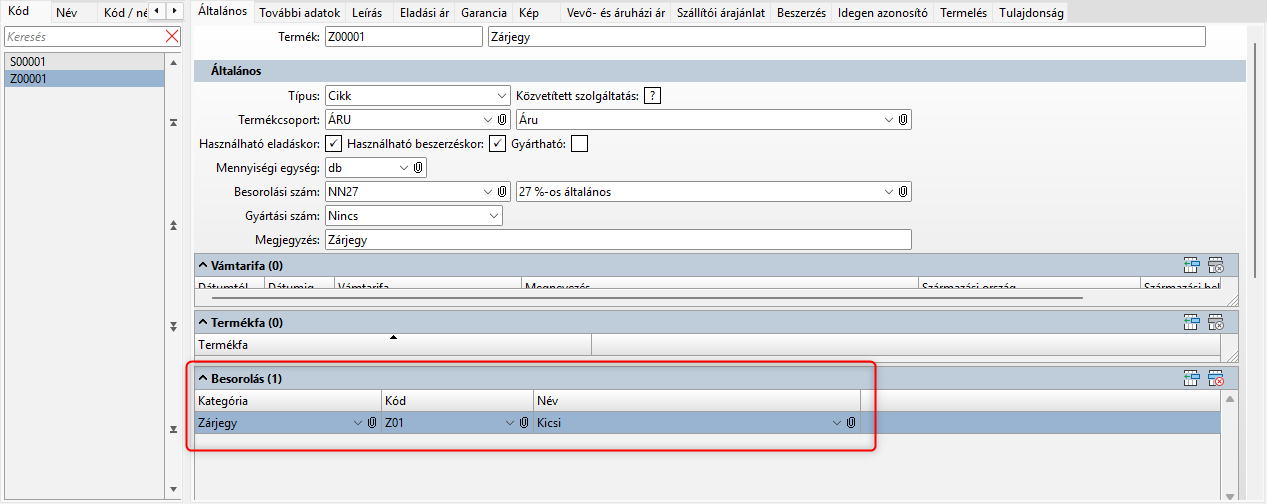Open the Idegen azonosító tab
The height and width of the screenshot is (504, 1267).
click(883, 13)
